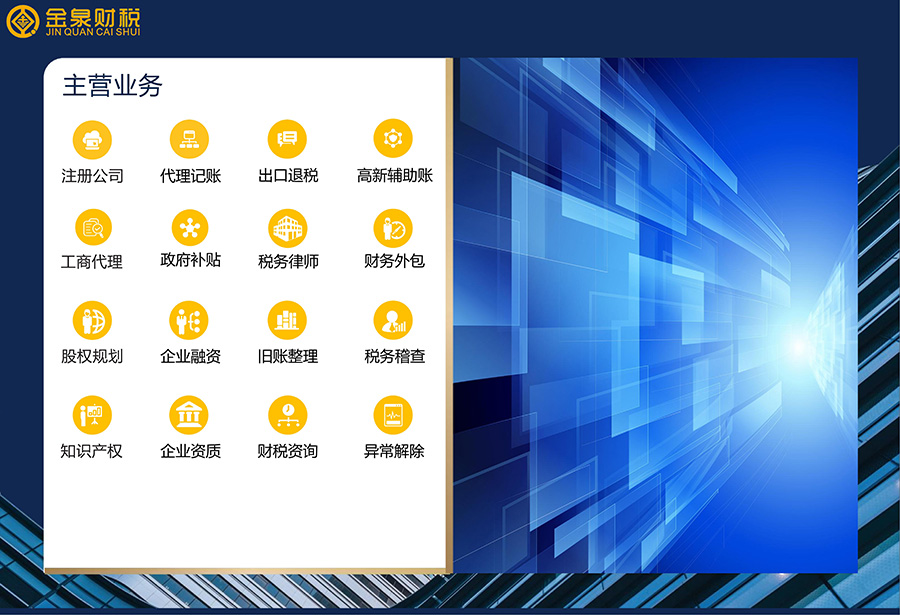
Task: Click the 企业融资 icon
Action: tap(189, 320)
